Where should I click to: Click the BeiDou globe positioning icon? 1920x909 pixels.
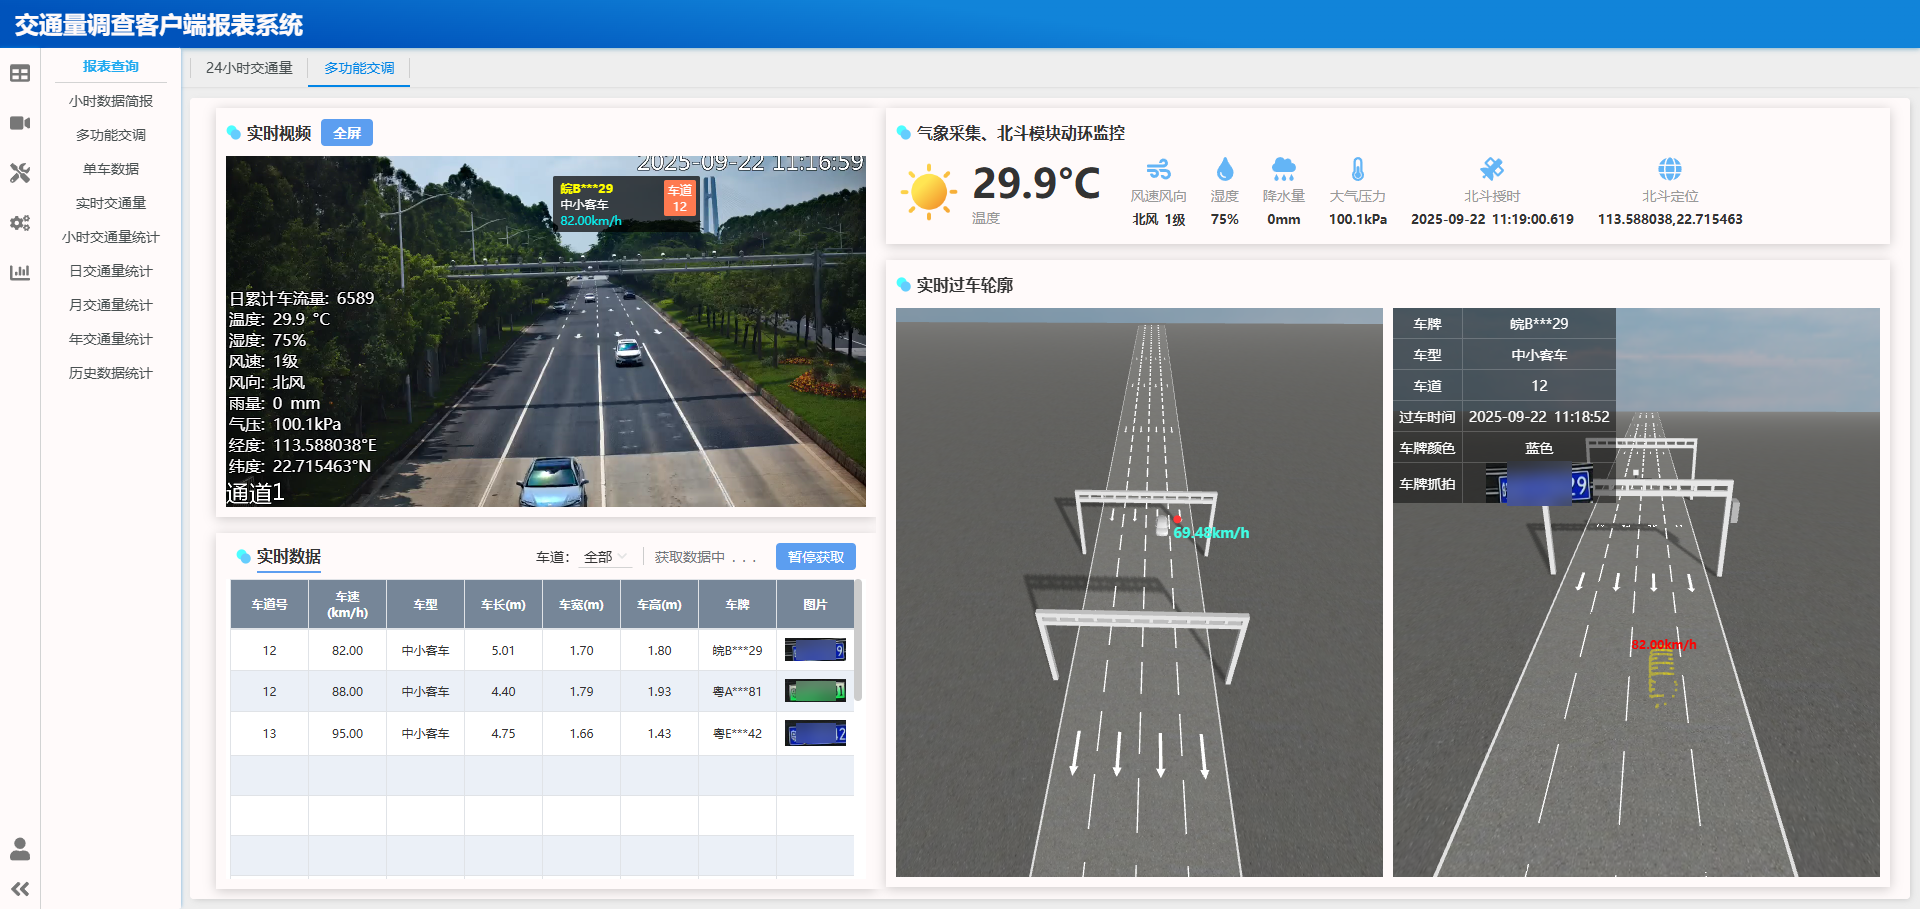1669,169
